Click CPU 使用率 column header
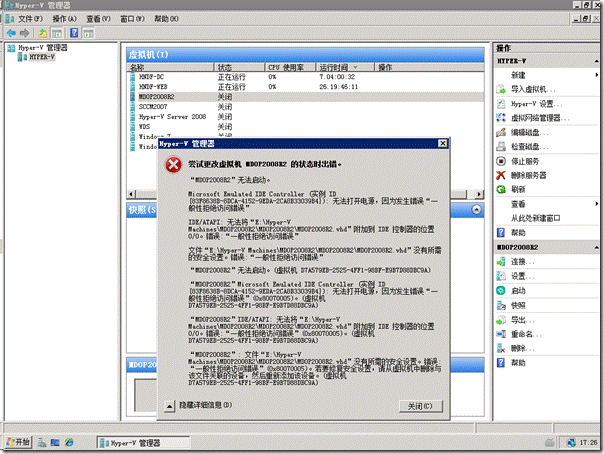 (x=290, y=67)
